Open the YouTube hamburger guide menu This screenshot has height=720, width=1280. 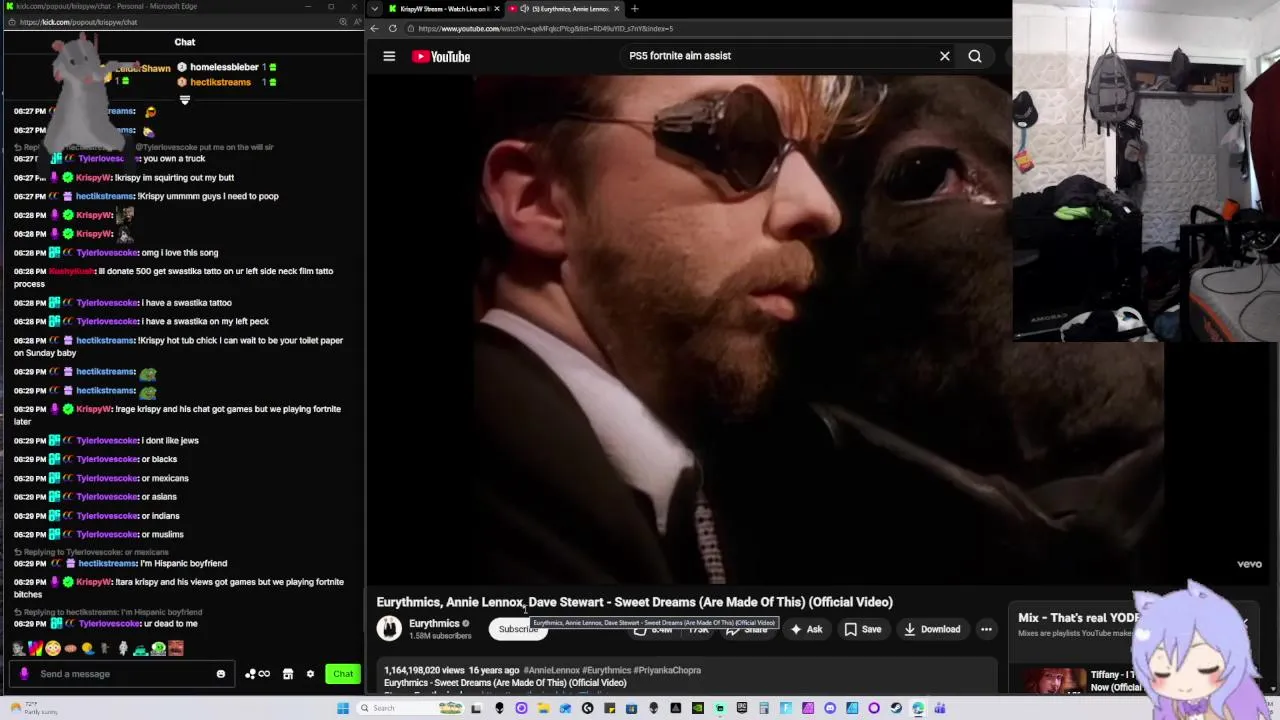tap(389, 57)
